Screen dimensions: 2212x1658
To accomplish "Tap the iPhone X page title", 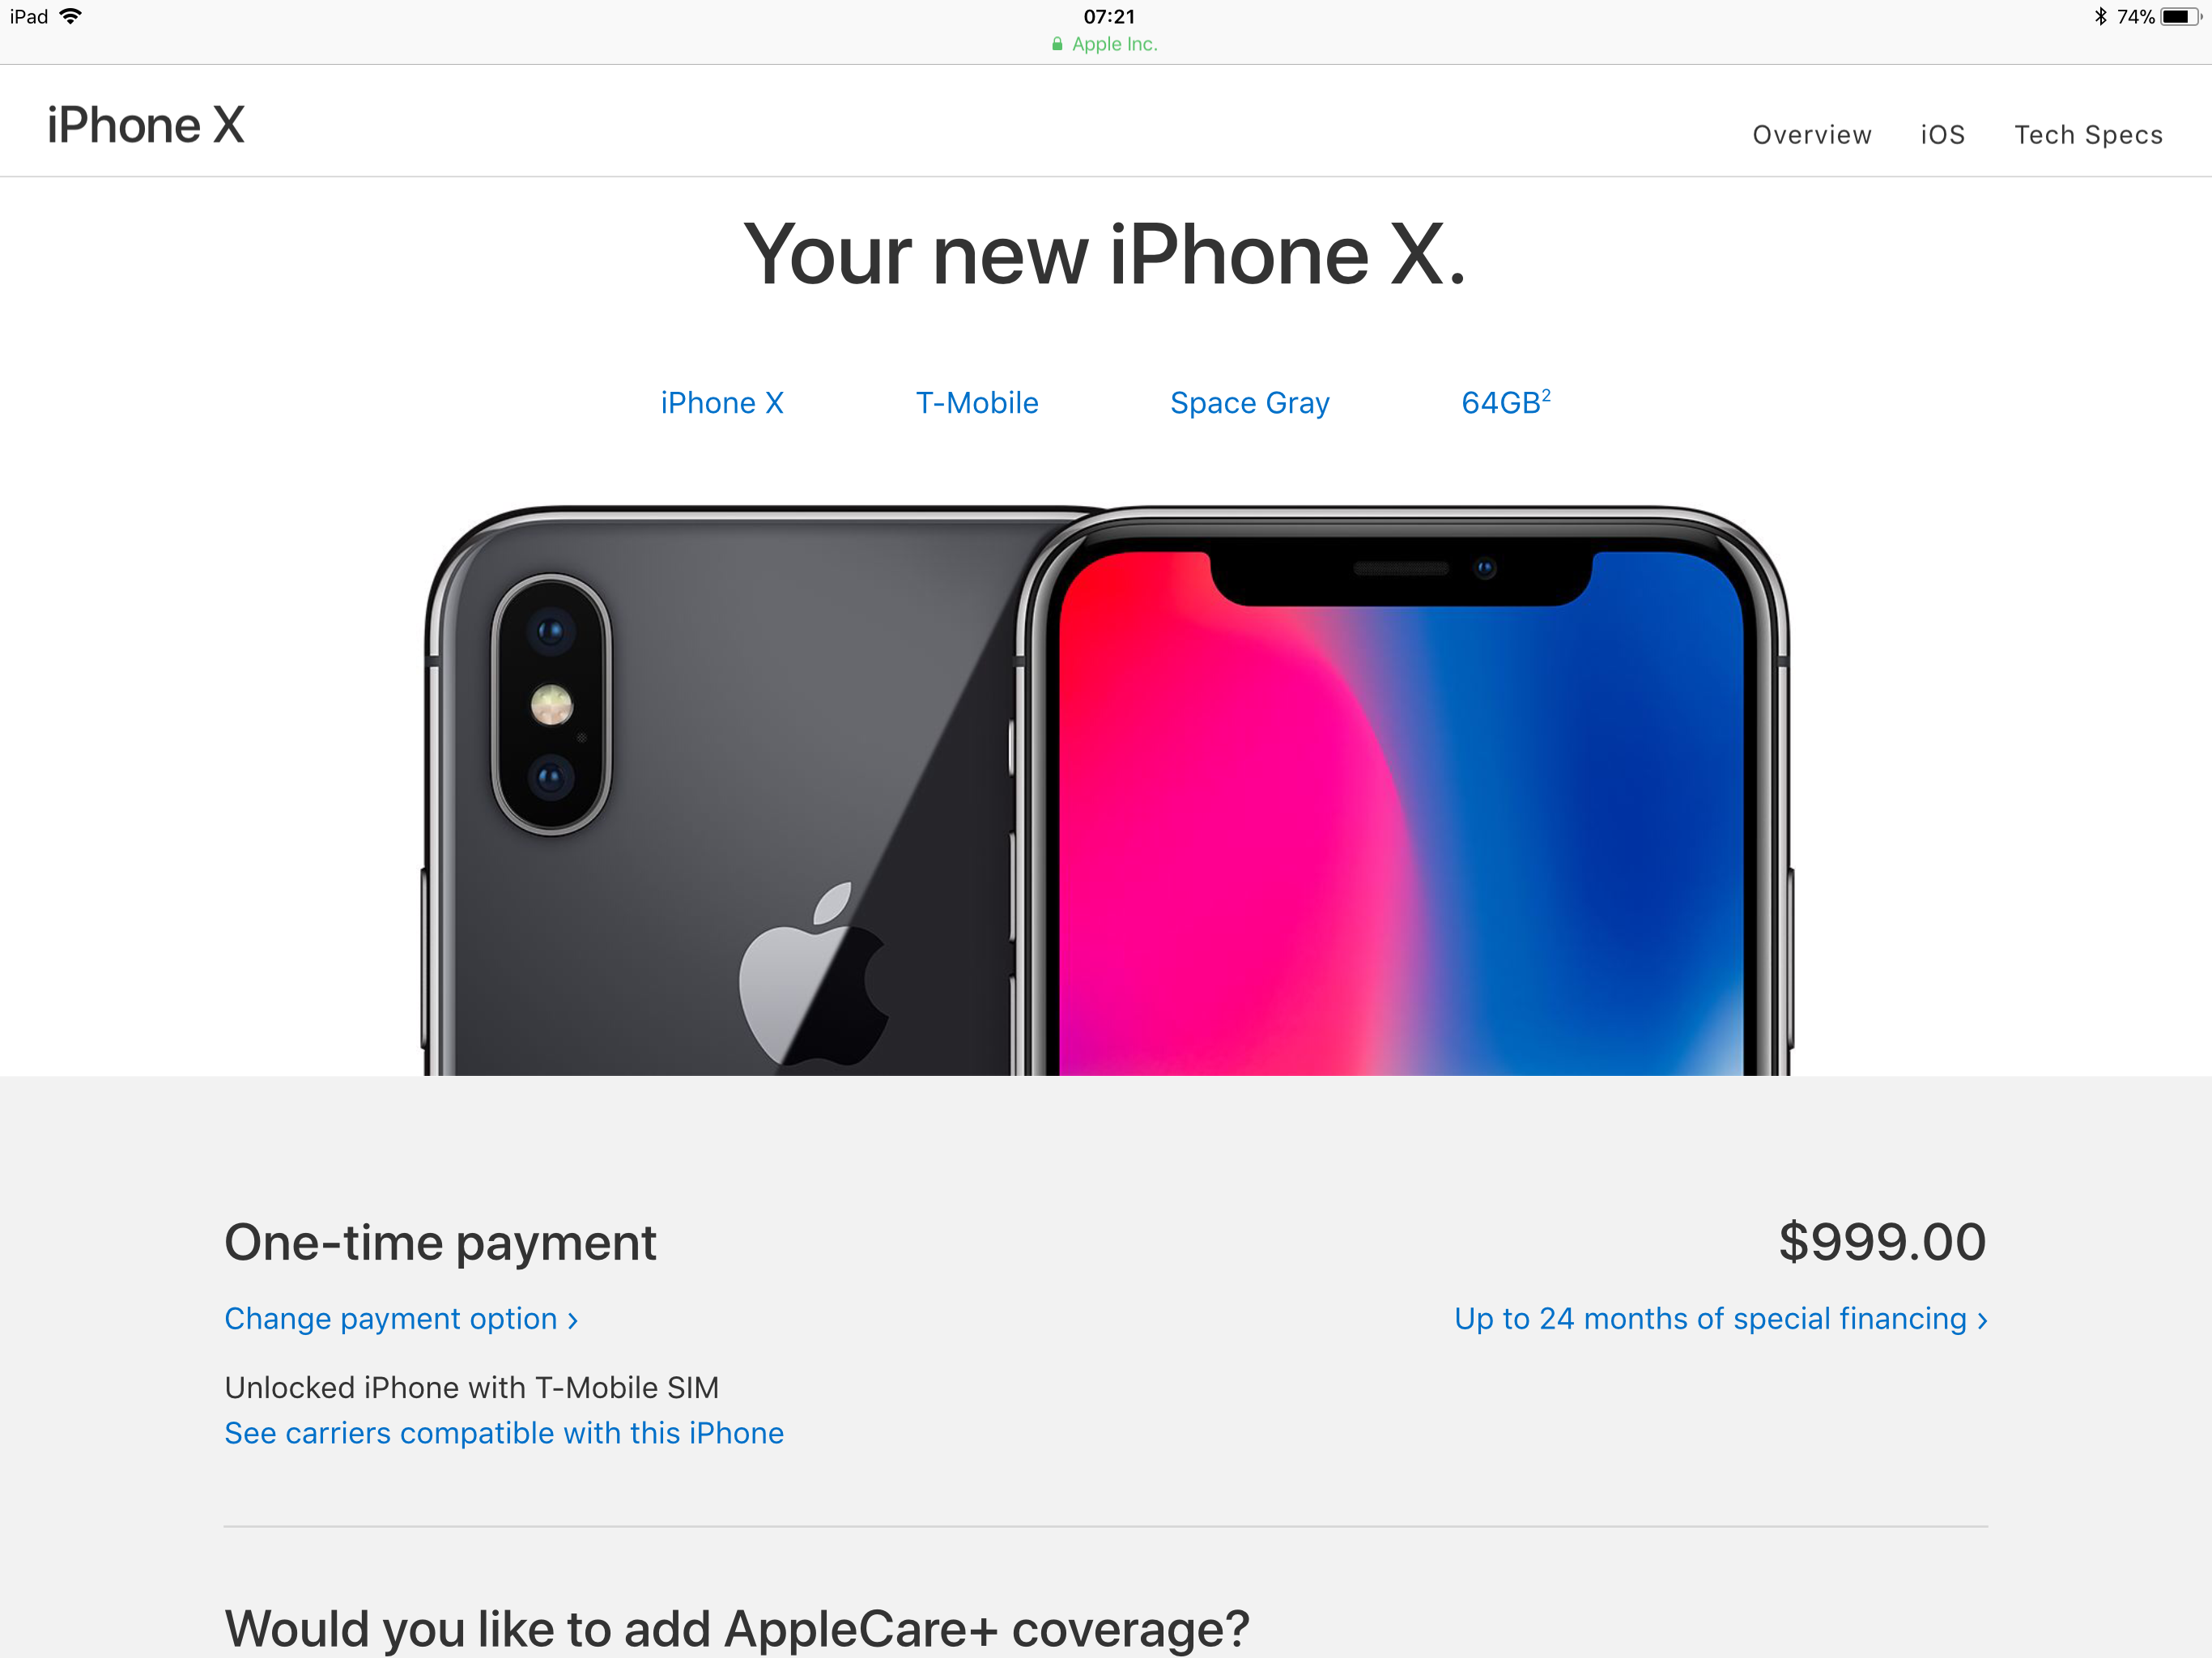I will [146, 126].
